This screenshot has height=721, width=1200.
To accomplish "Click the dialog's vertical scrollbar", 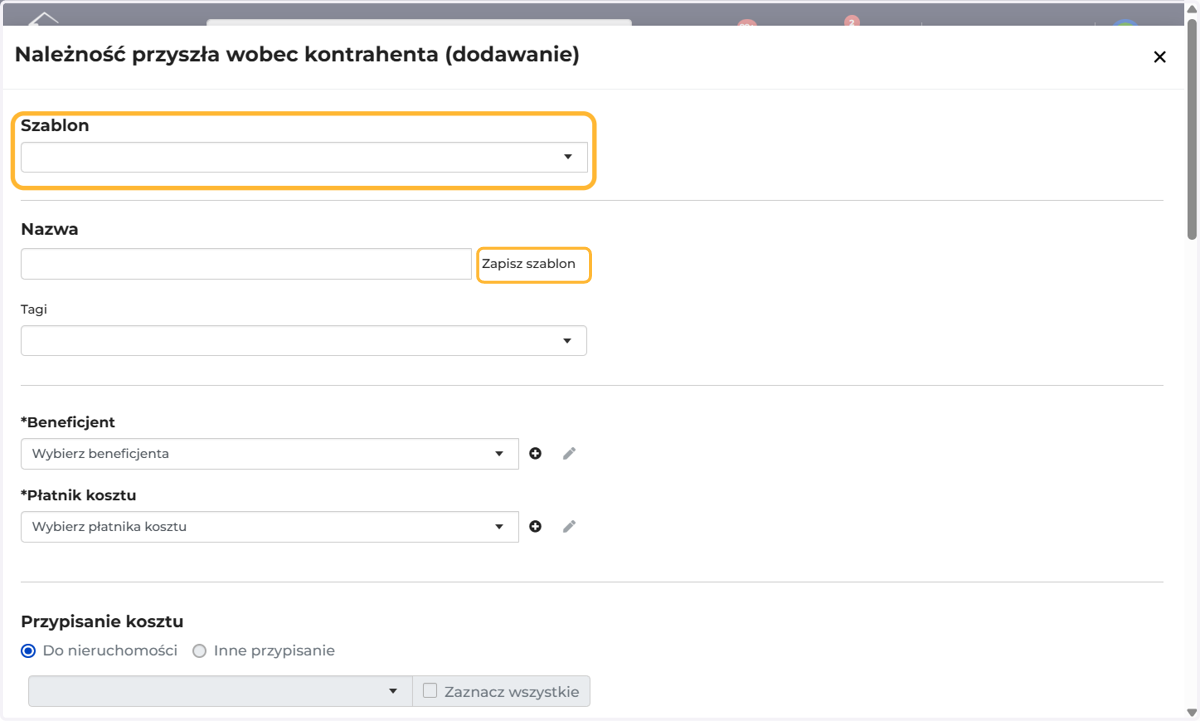I will tap(1191, 130).
